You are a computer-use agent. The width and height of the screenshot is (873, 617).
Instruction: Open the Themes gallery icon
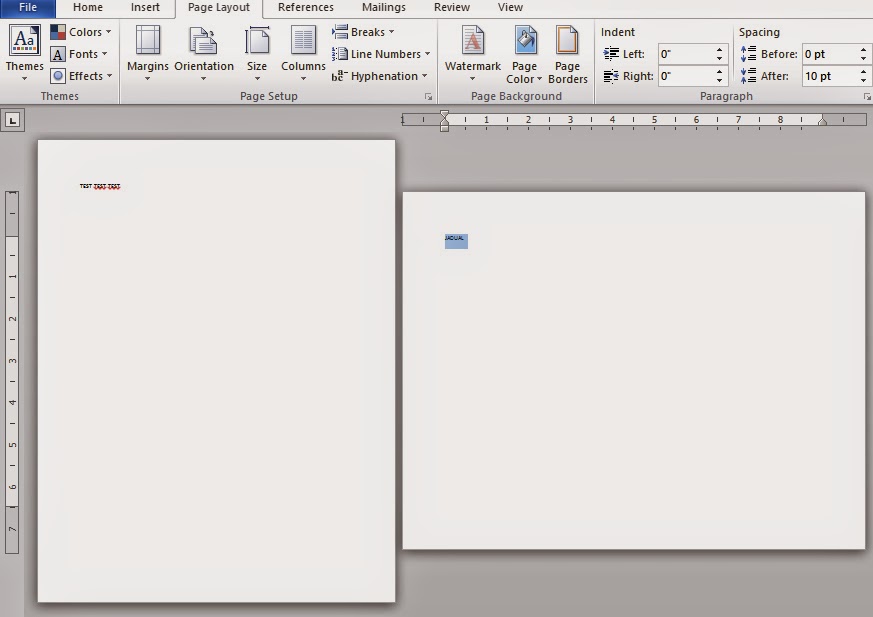(24, 41)
